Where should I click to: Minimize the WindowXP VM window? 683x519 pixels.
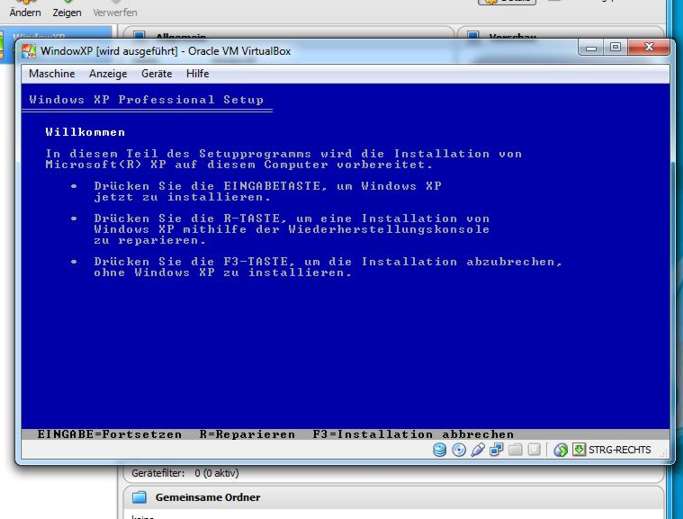pyautogui.click(x=591, y=47)
